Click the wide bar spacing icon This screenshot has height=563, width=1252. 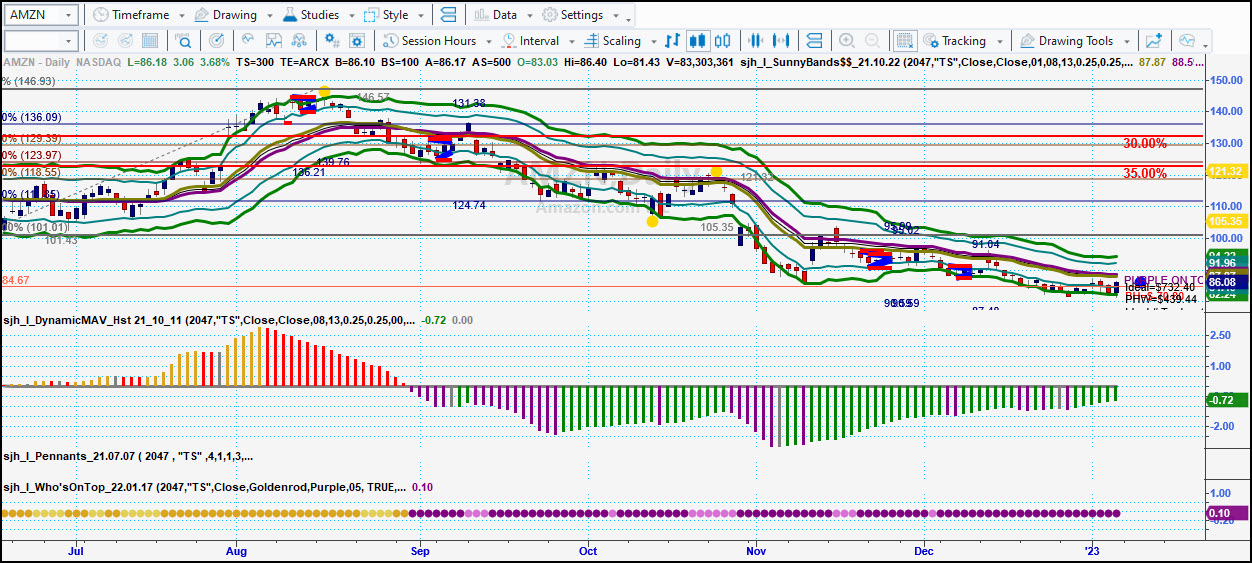(x=782, y=41)
